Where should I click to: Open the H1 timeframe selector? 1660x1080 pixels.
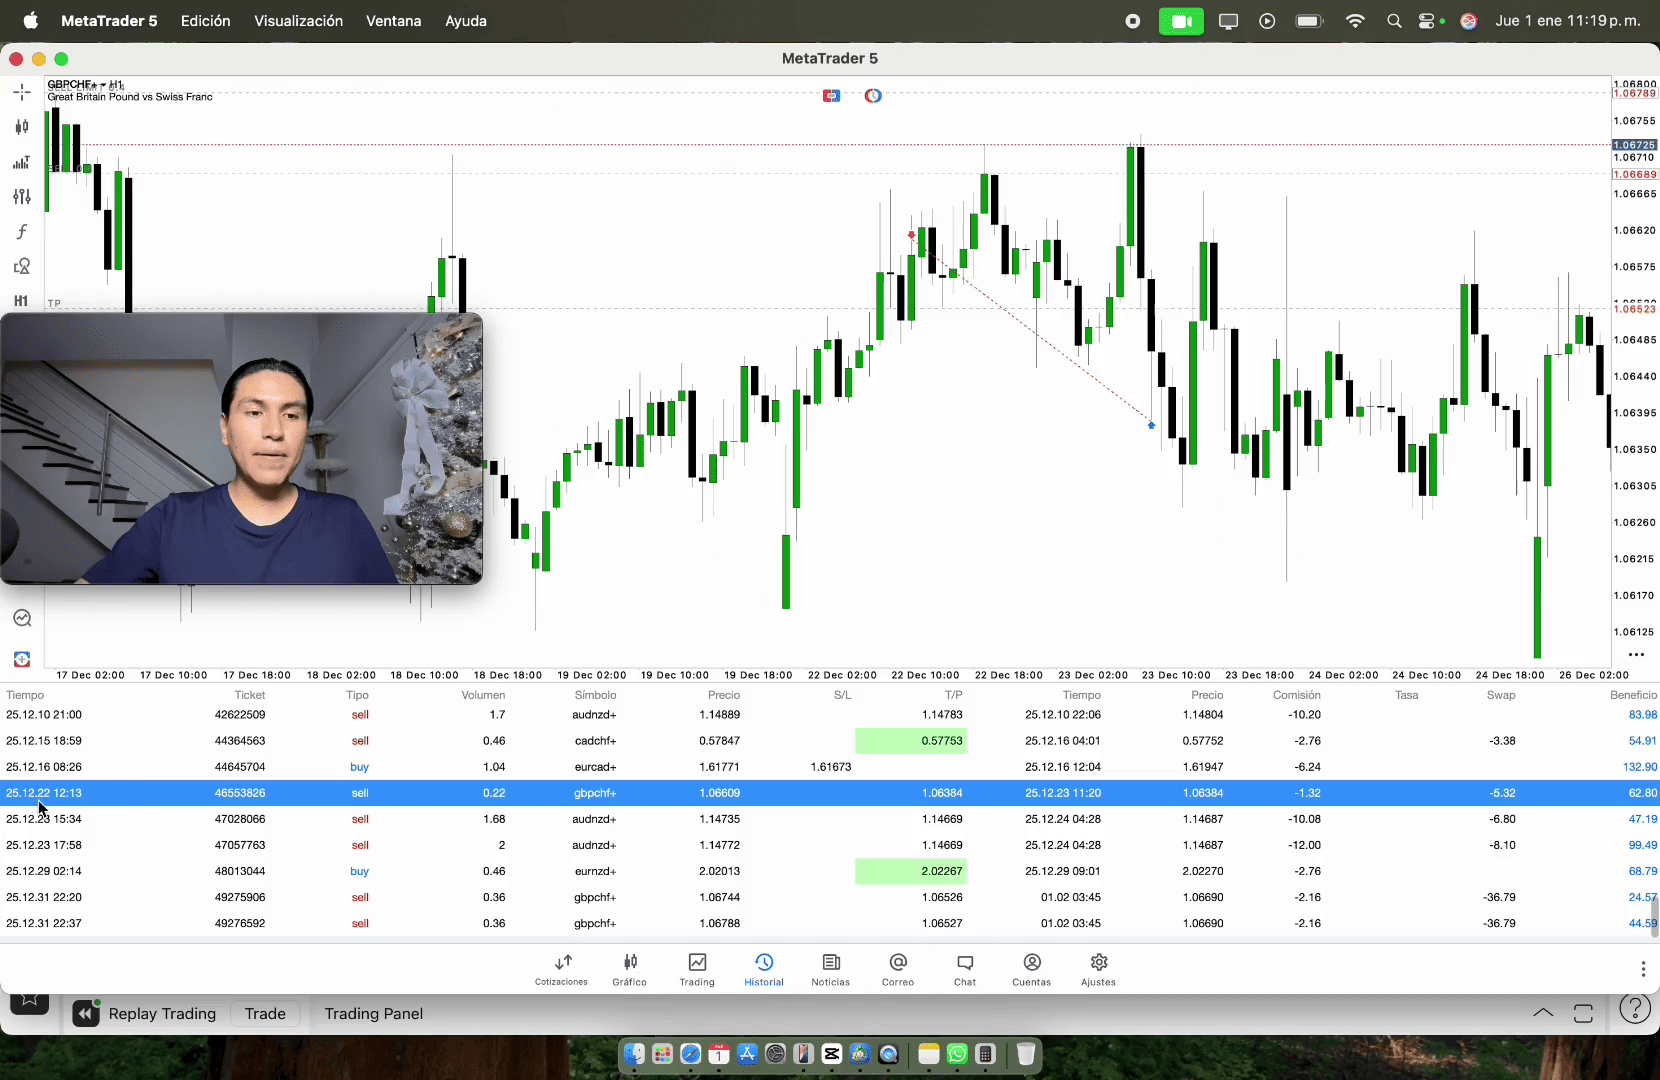click(x=22, y=301)
